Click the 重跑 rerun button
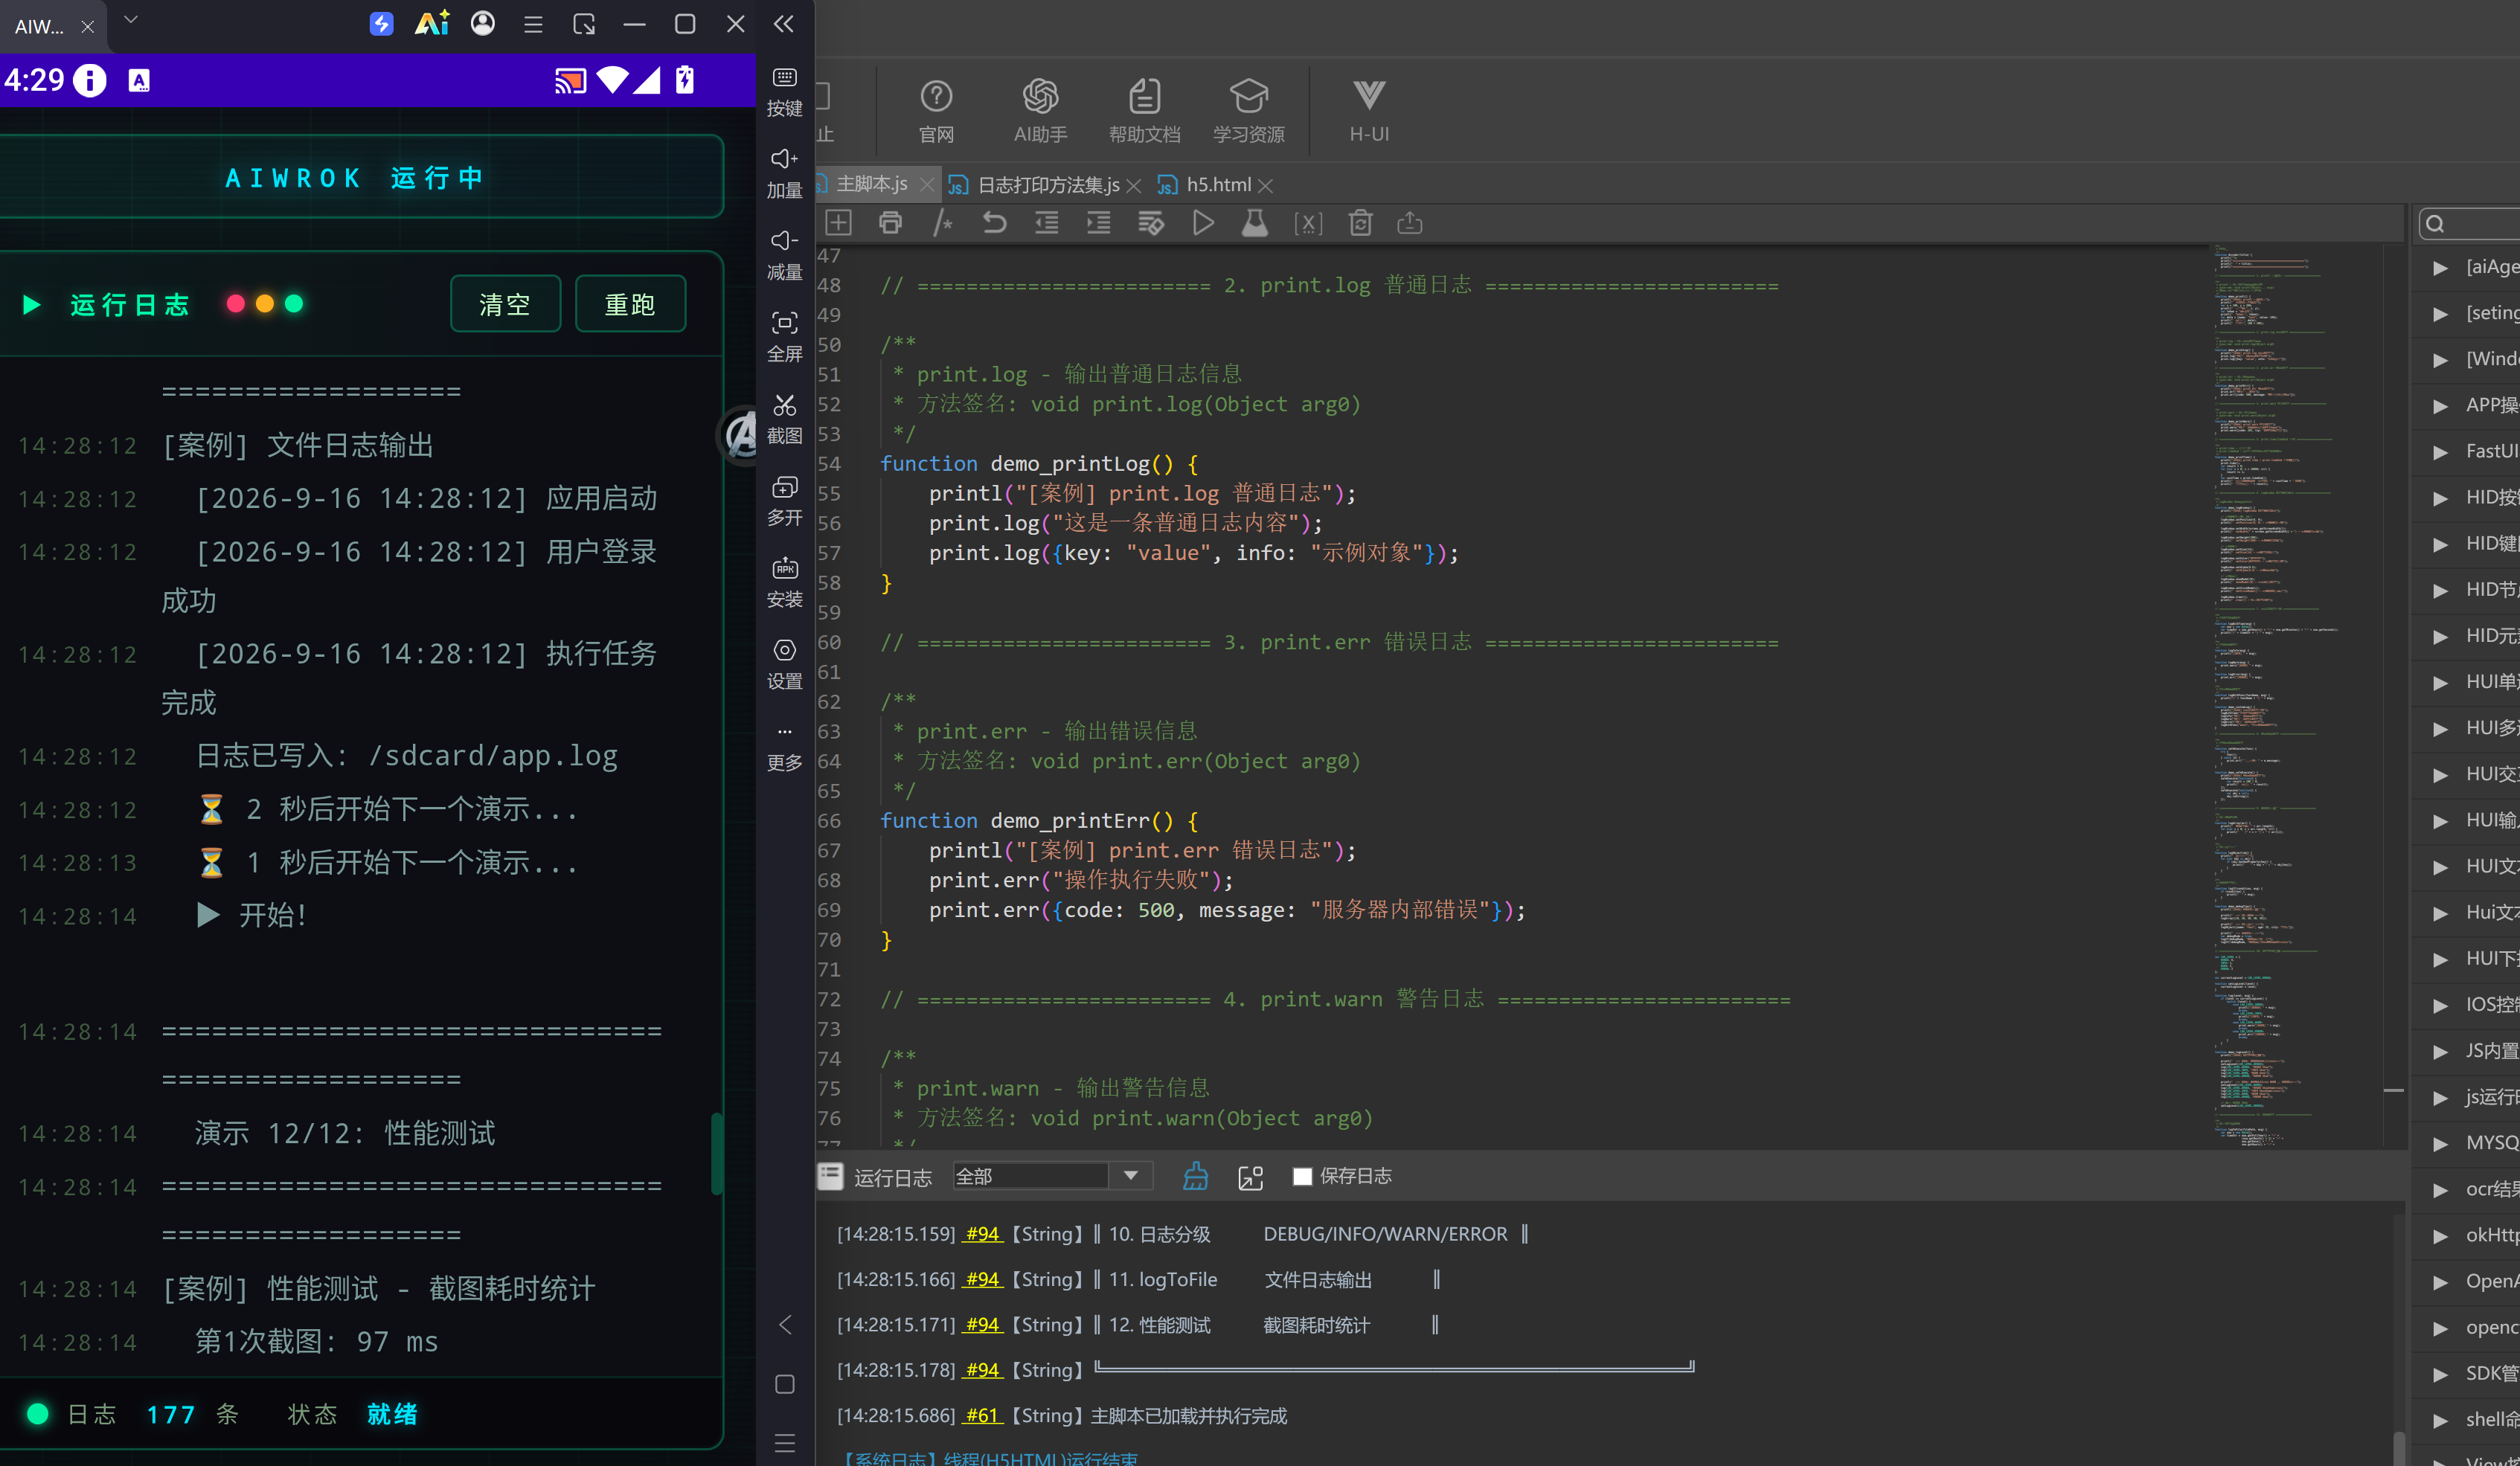Image resolution: width=2520 pixels, height=1466 pixels. pos(630,304)
